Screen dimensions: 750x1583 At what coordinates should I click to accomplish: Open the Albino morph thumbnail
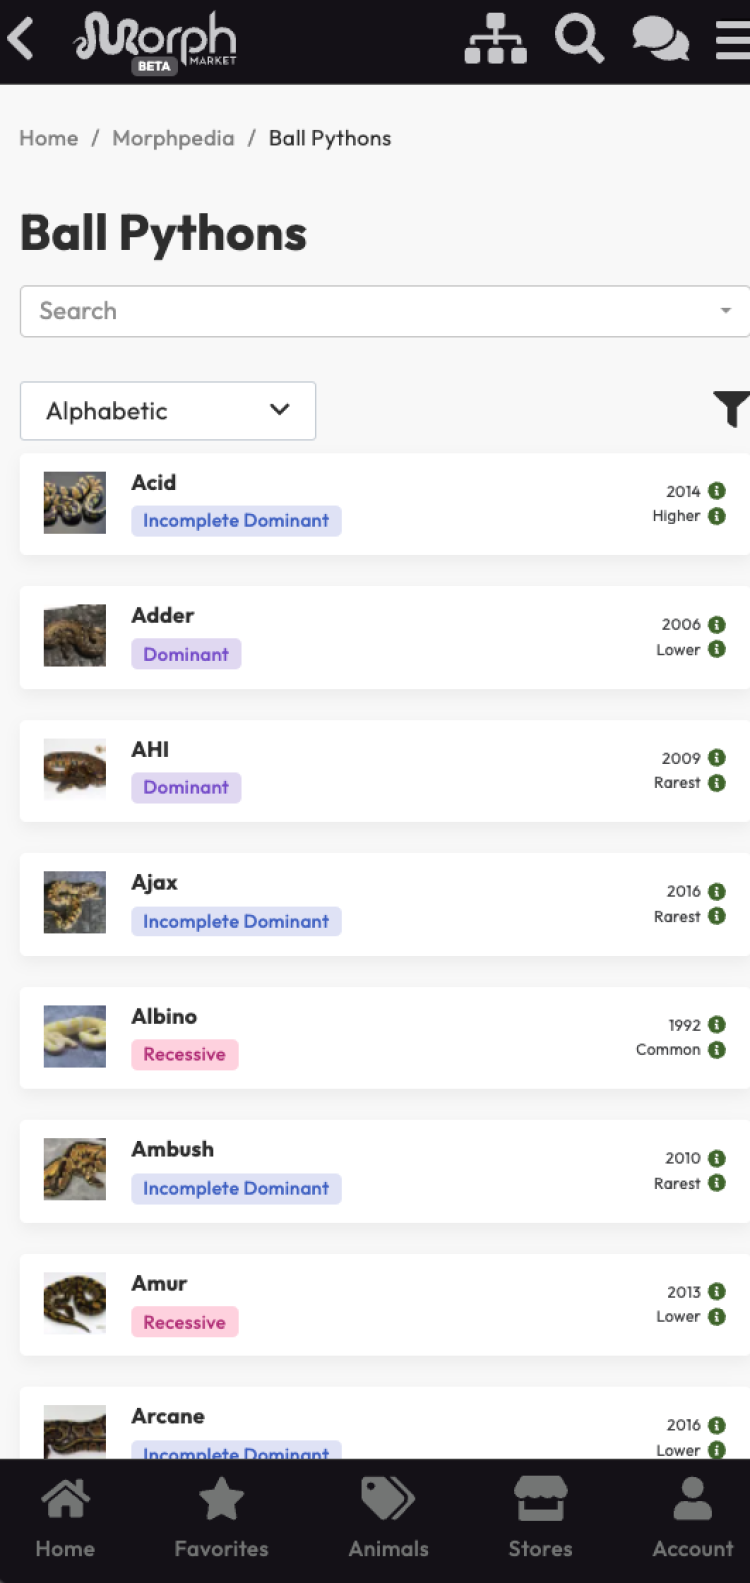pyautogui.click(x=75, y=1036)
